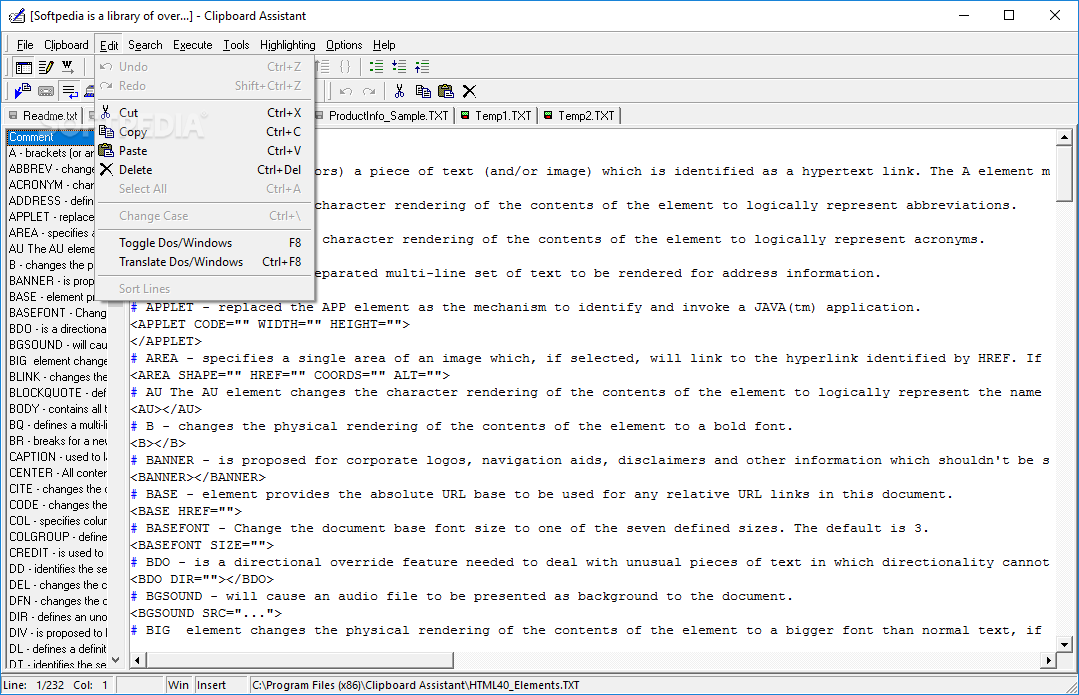1079x695 pixels.
Task: Click the 'Win' line-ending status indicator
Action: [178, 685]
